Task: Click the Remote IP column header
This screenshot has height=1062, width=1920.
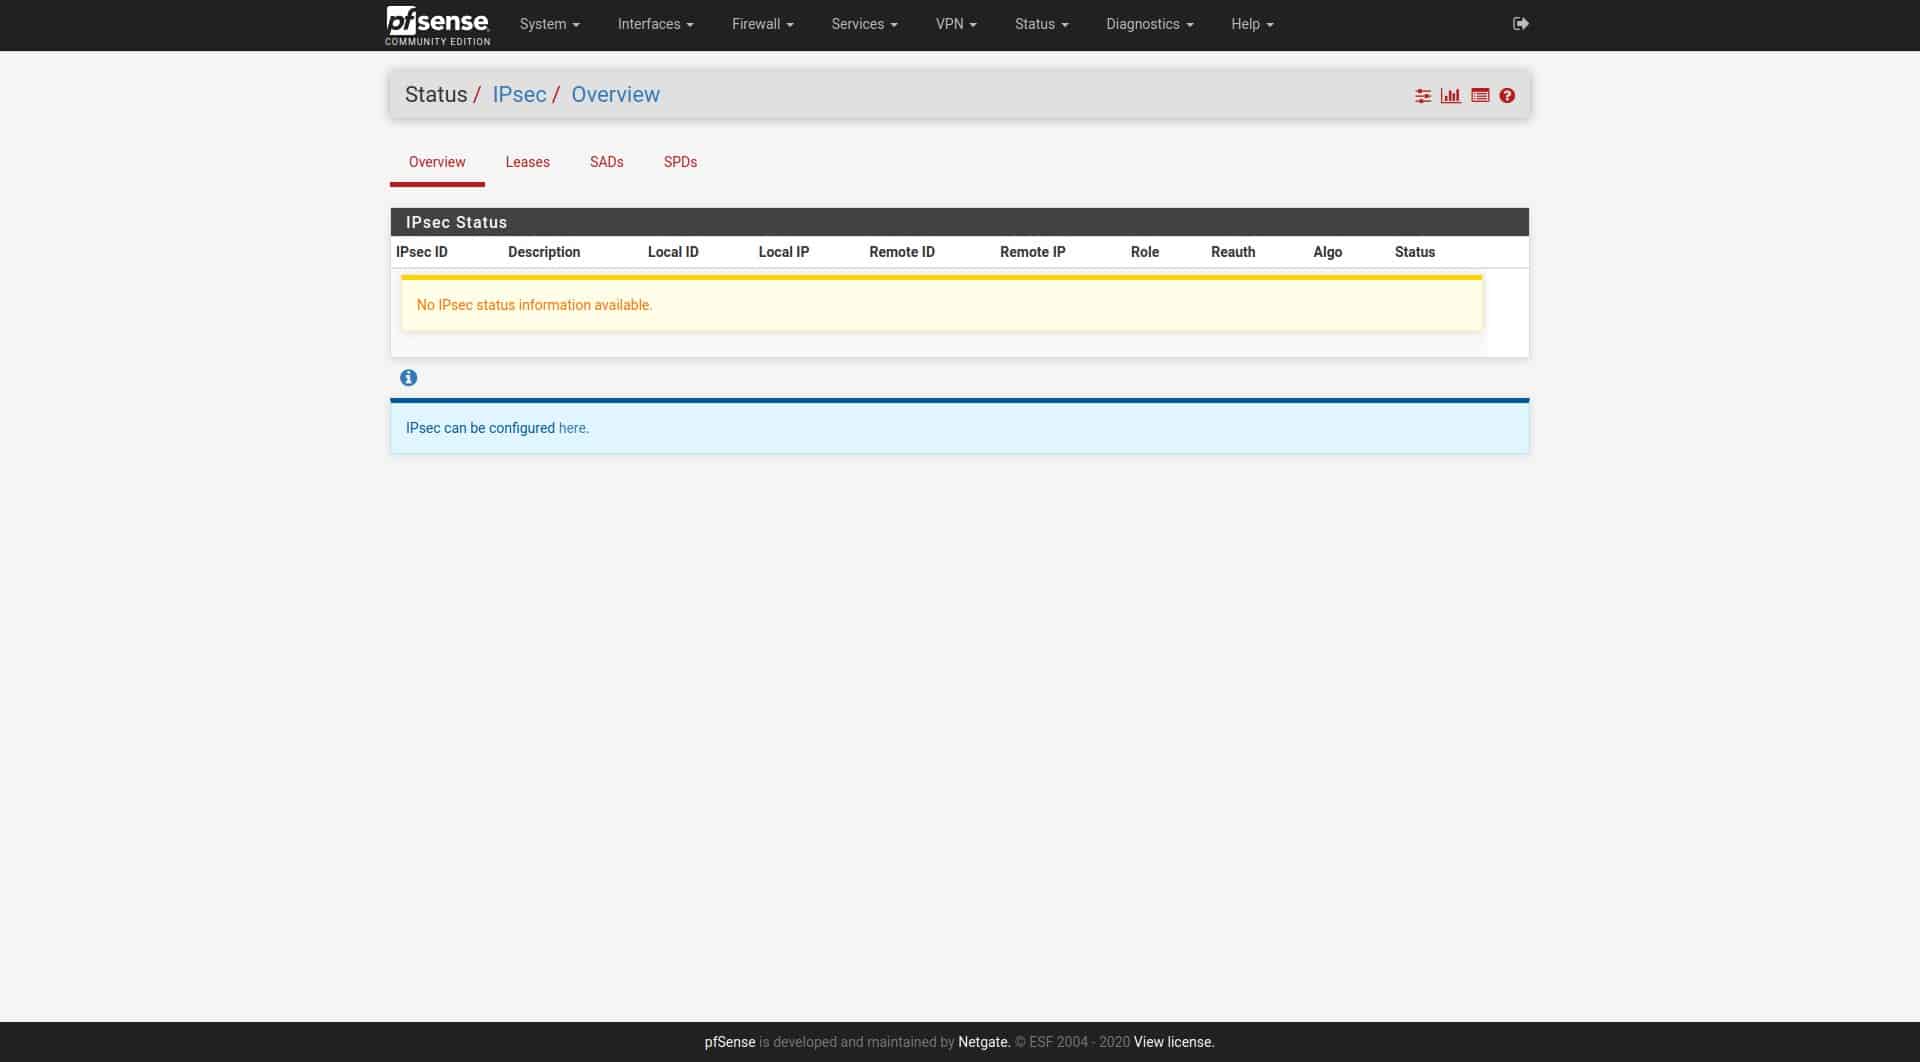Action: click(1033, 252)
